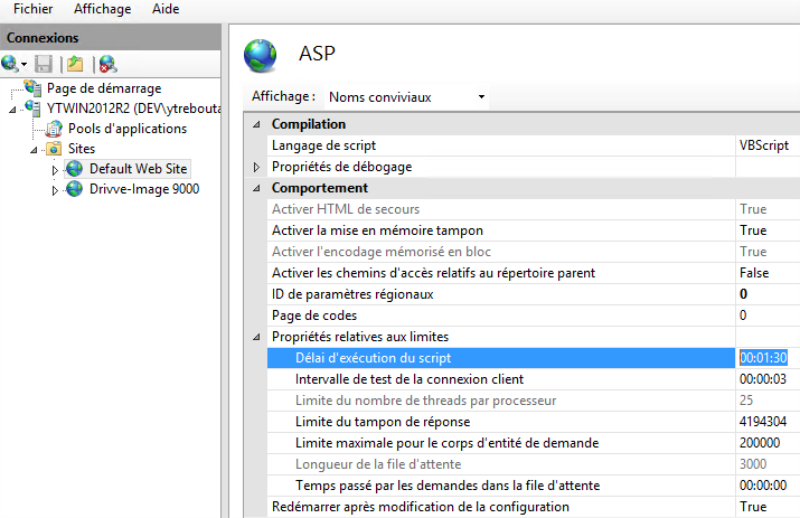The image size is (800, 518).
Task: Click the False value of chemins d'accès relatifs
Action: point(754,273)
